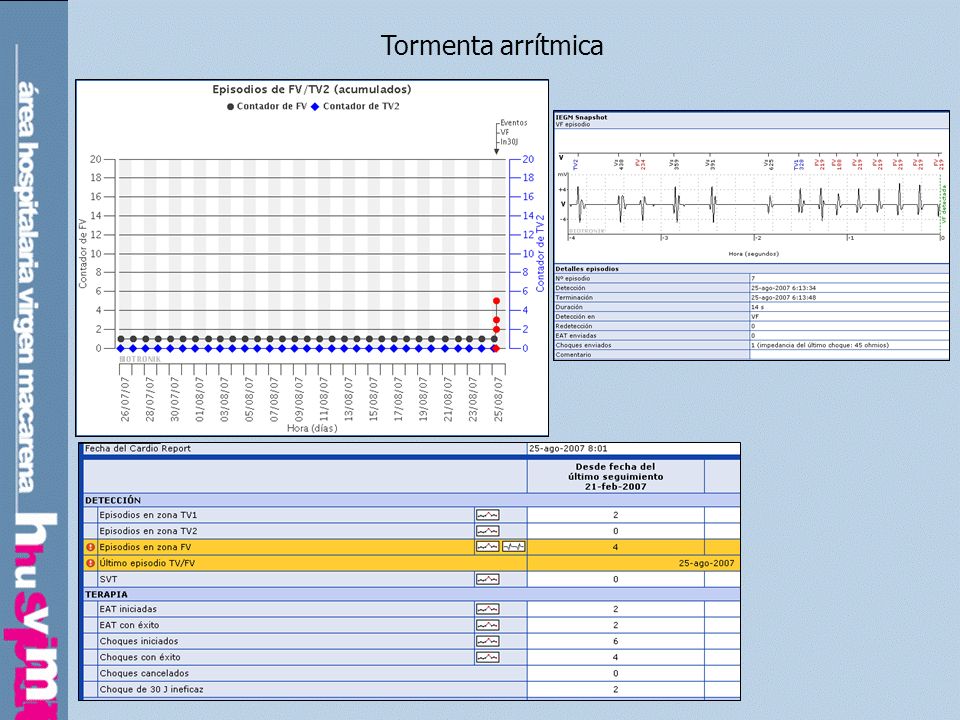Click 'Desde fecha del último seguimiento' column header
Image resolution: width=960 pixels, height=720 pixels.
click(615, 476)
